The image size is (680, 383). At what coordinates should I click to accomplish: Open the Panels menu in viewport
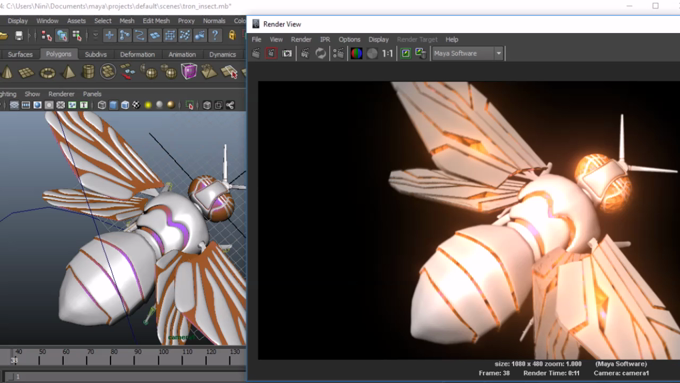pos(92,94)
